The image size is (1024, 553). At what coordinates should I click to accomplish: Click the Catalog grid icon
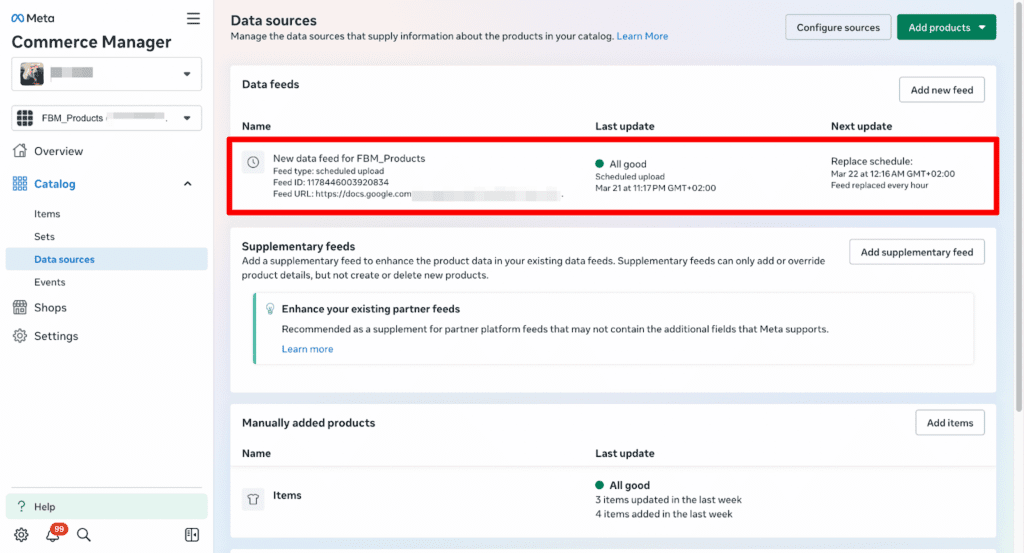(20, 184)
